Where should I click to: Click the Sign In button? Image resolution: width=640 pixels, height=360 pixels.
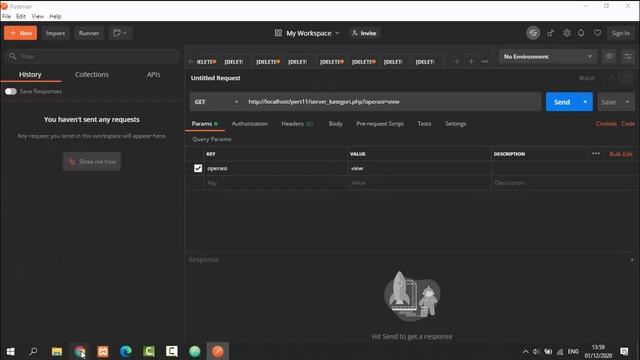[620, 33]
